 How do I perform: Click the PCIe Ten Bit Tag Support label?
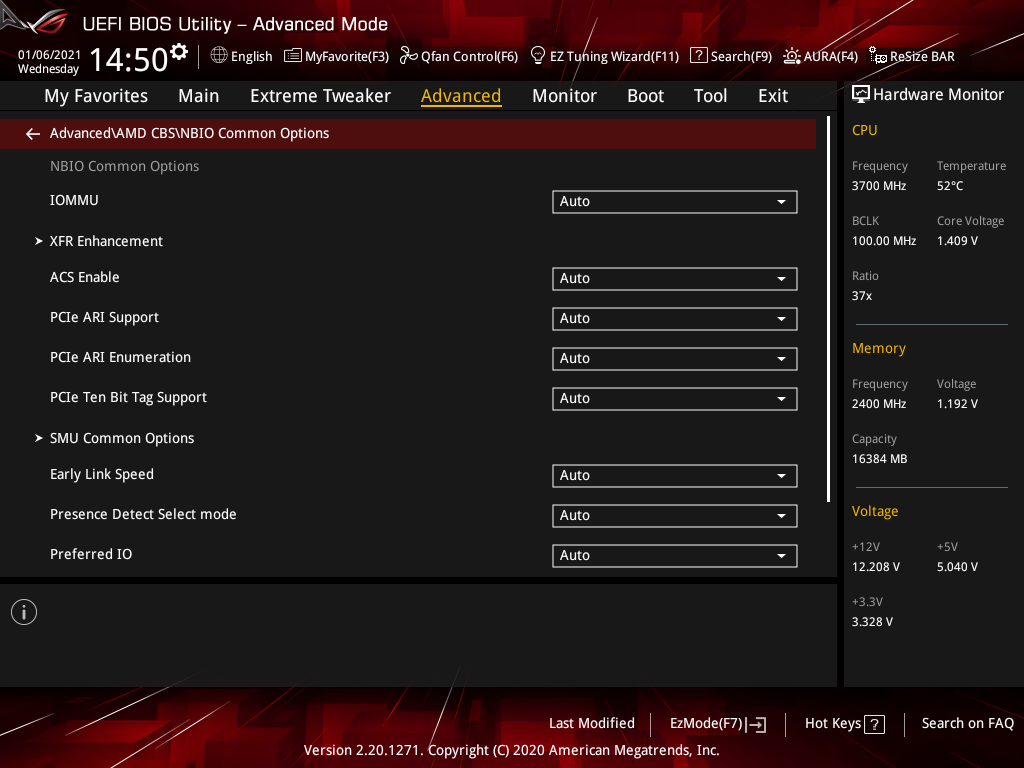tap(128, 398)
